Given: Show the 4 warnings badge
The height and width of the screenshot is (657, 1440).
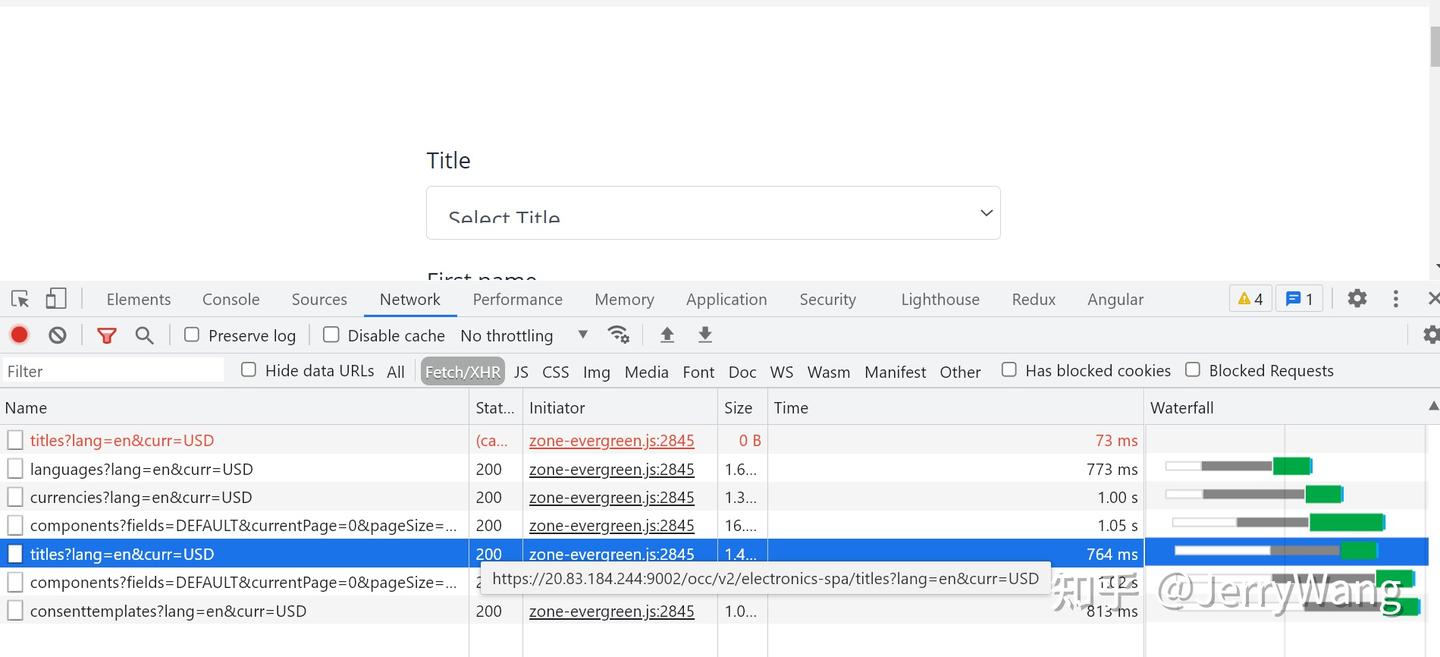Looking at the screenshot, I should click(1250, 298).
